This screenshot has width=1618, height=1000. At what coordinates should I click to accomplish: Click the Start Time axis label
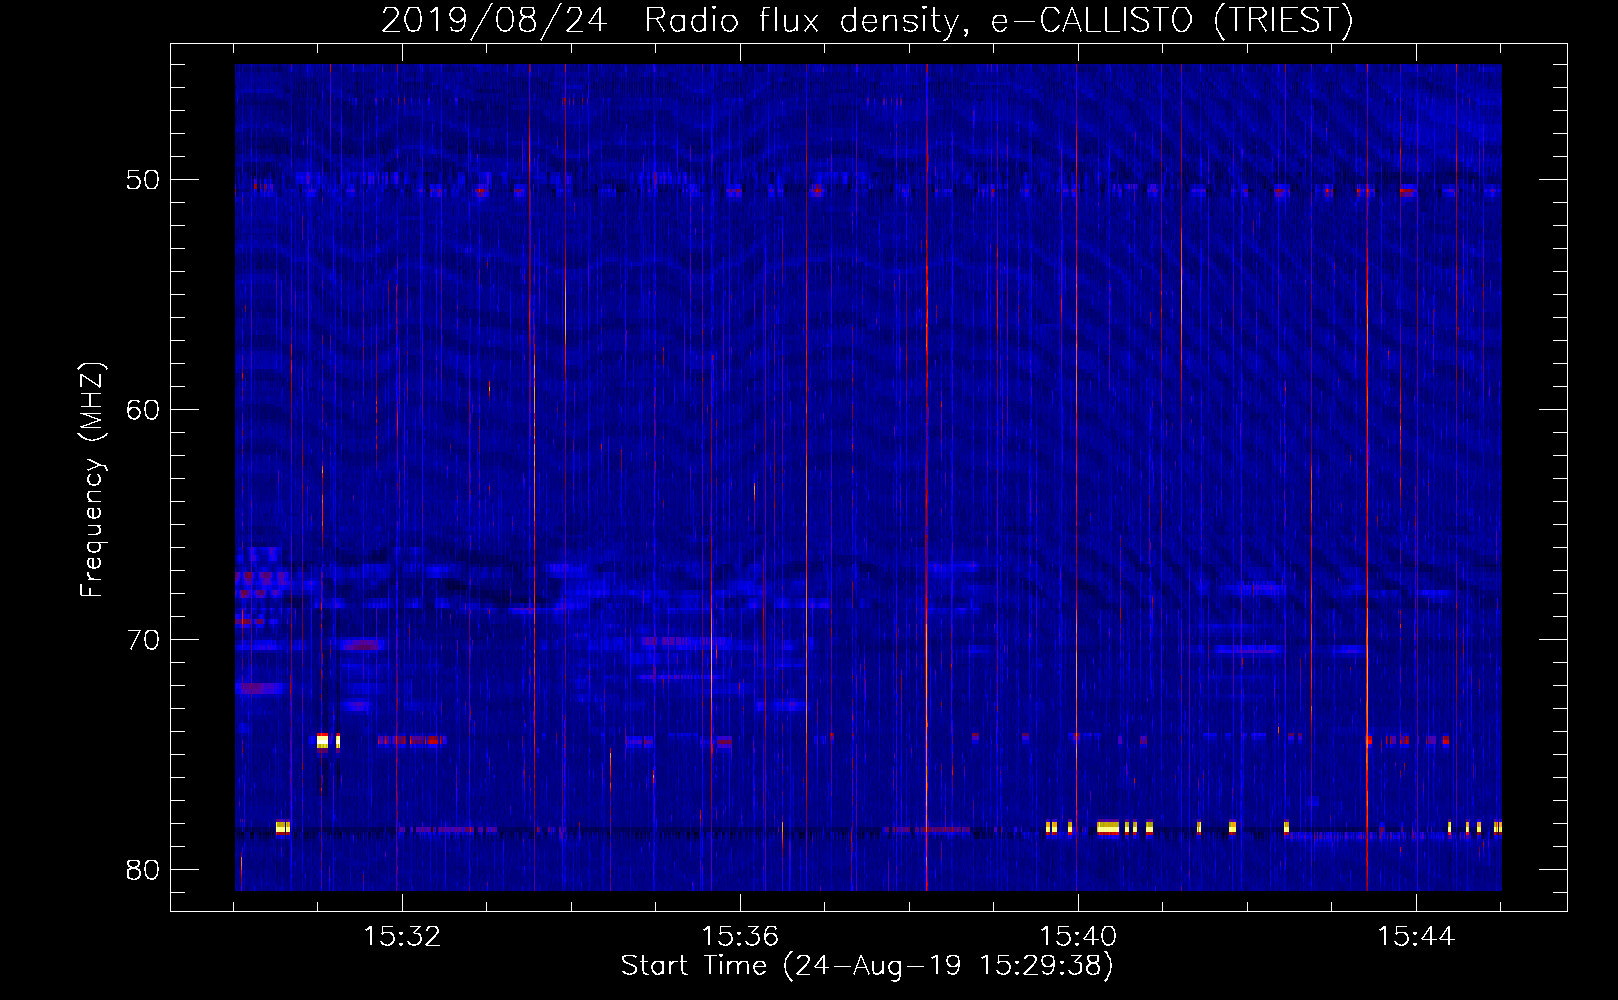pos(867,966)
